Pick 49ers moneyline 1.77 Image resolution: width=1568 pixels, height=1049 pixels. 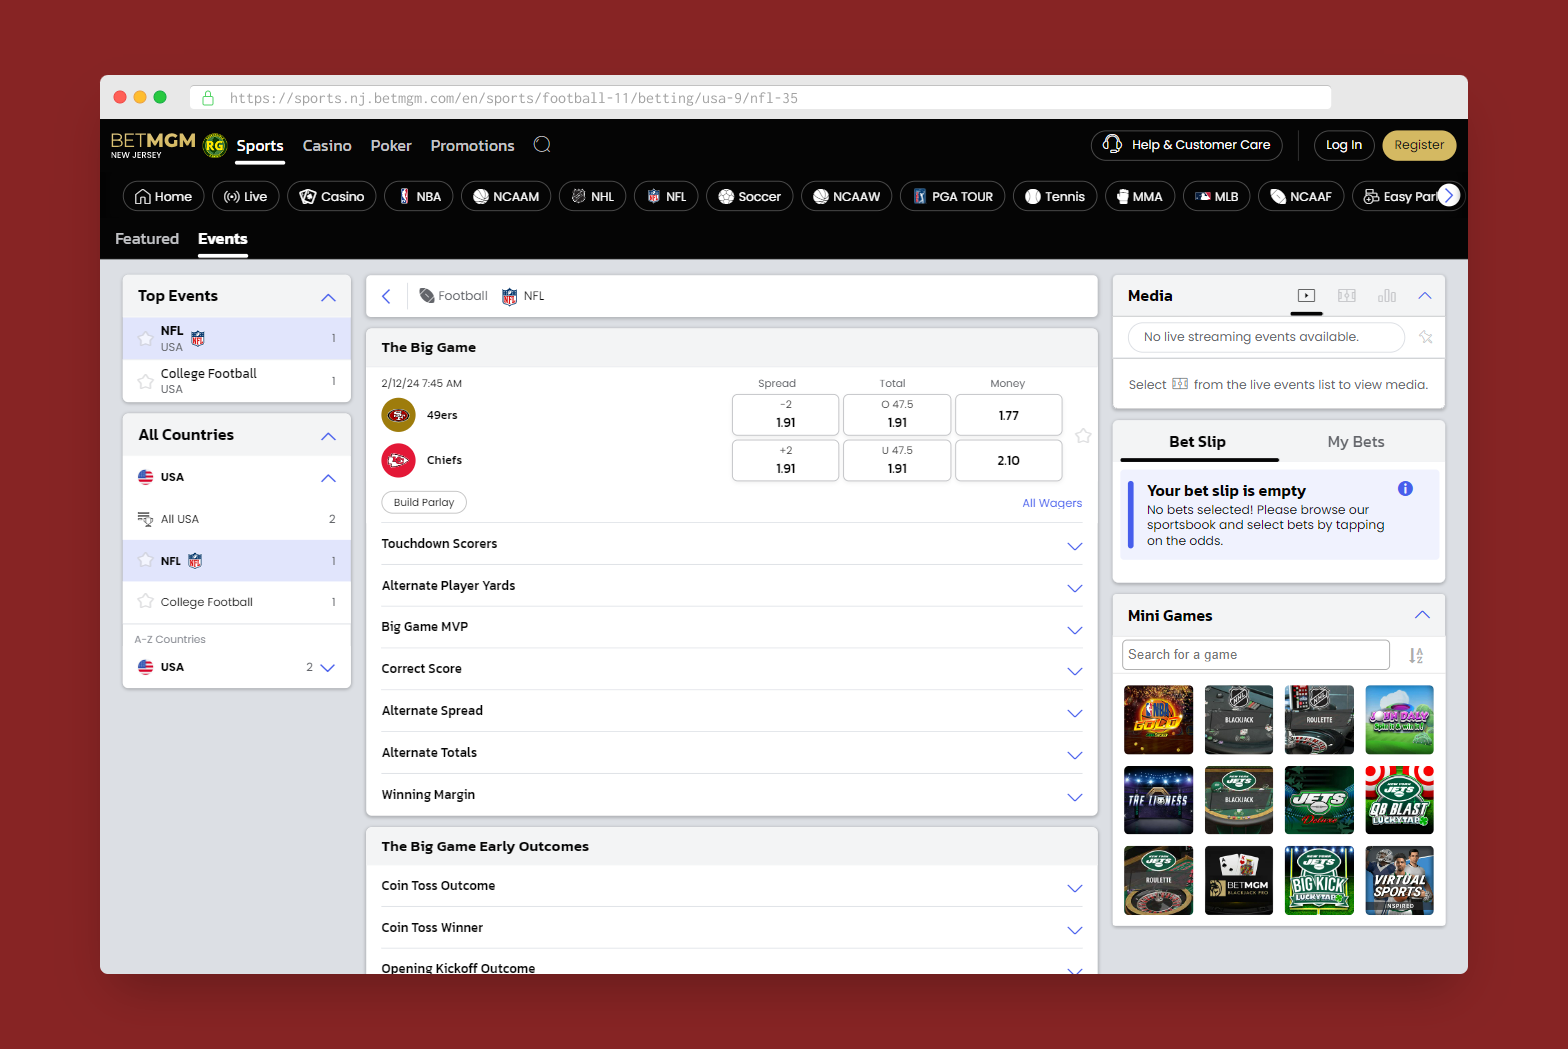pyautogui.click(x=1008, y=415)
